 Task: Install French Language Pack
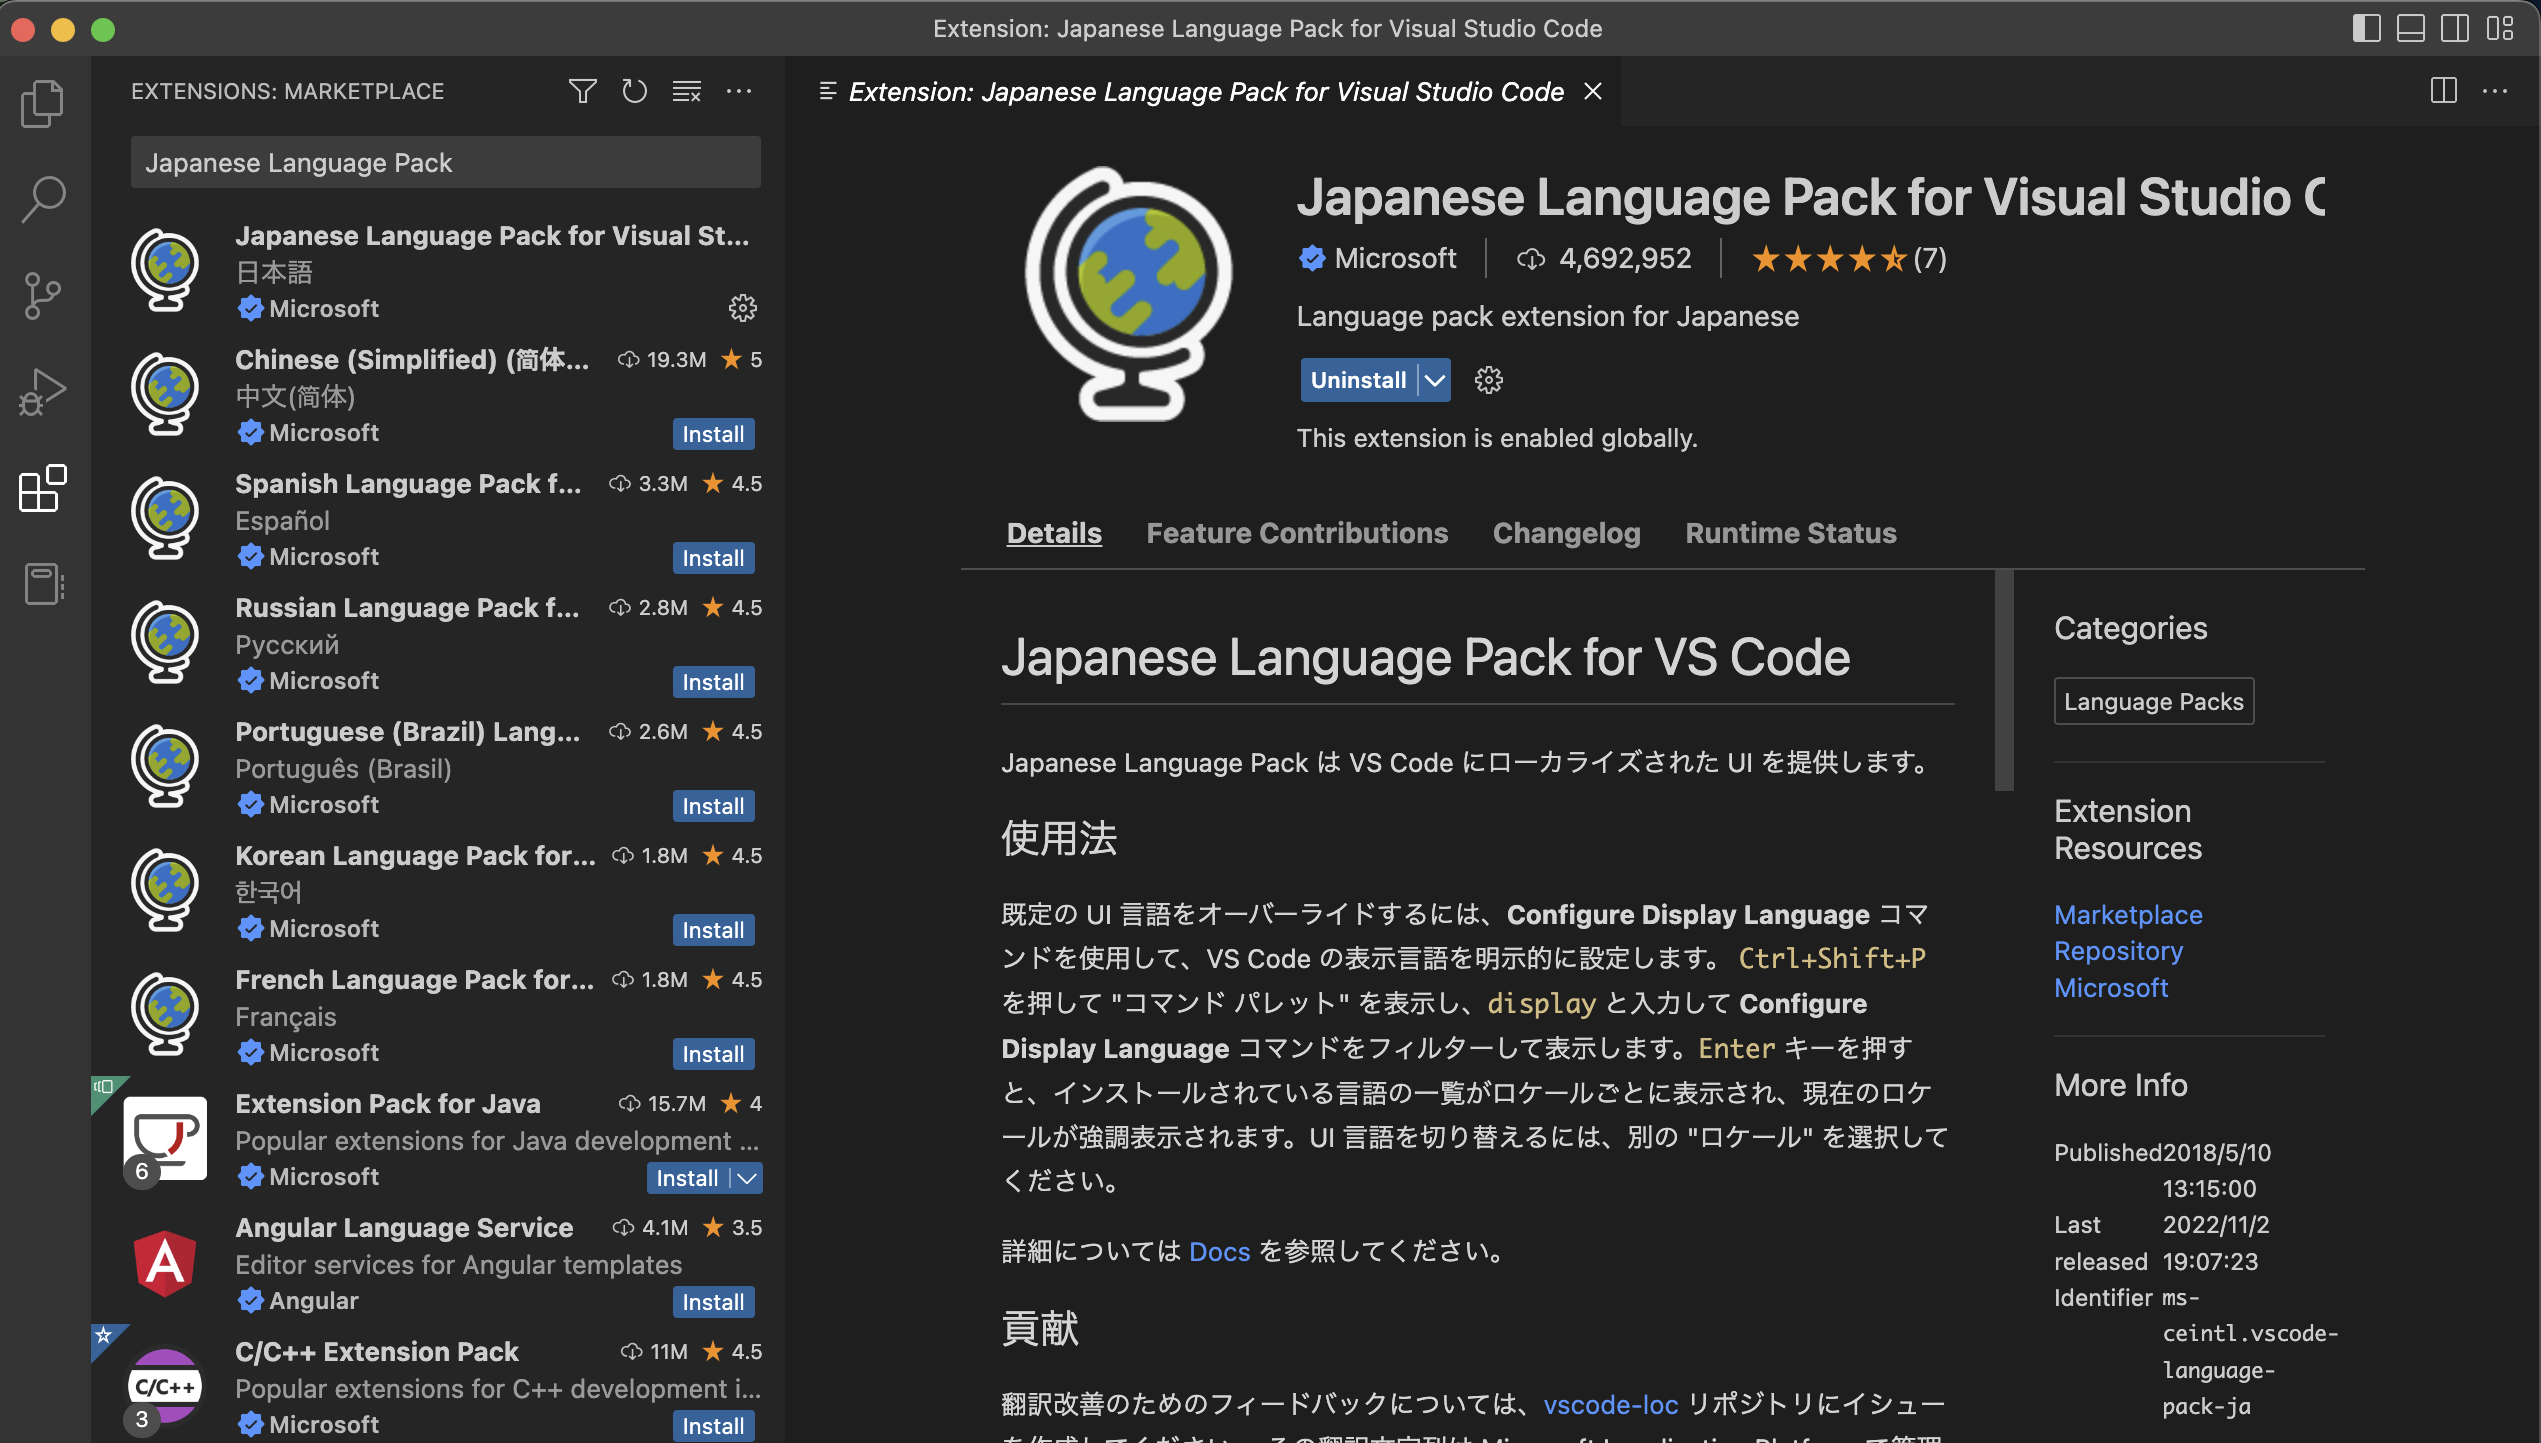click(713, 1054)
